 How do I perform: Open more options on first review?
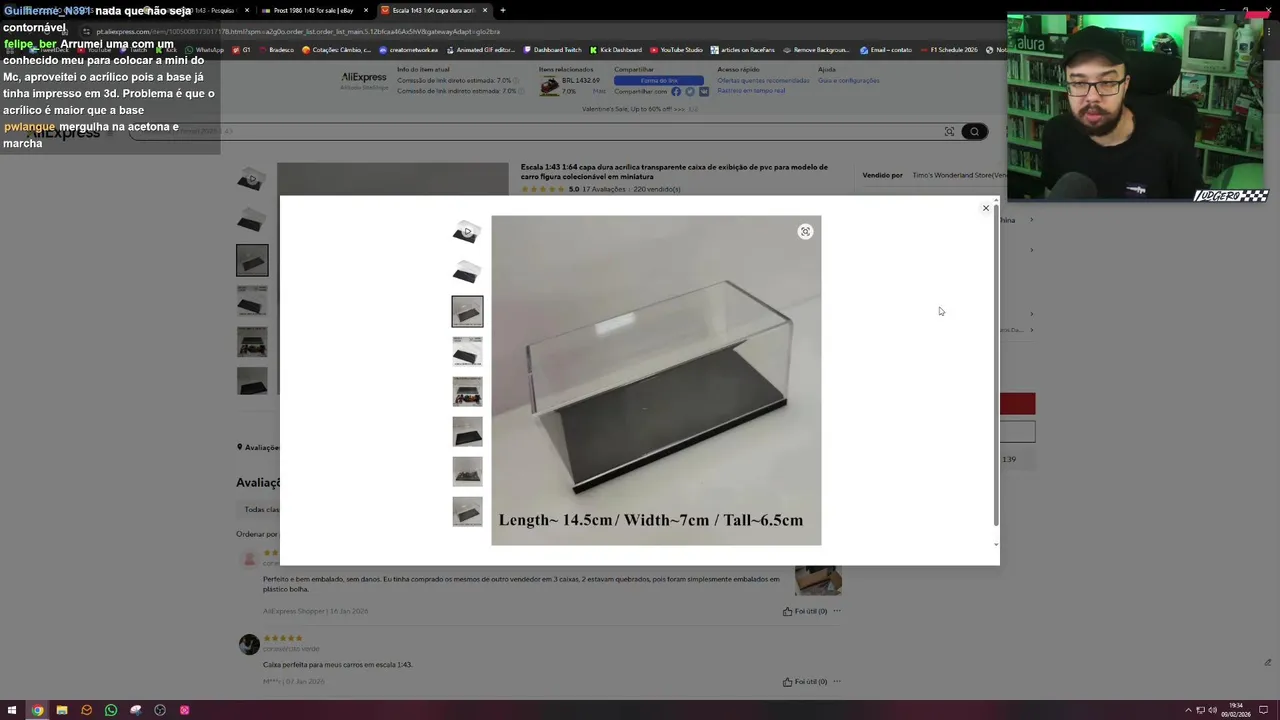pyautogui.click(x=837, y=611)
